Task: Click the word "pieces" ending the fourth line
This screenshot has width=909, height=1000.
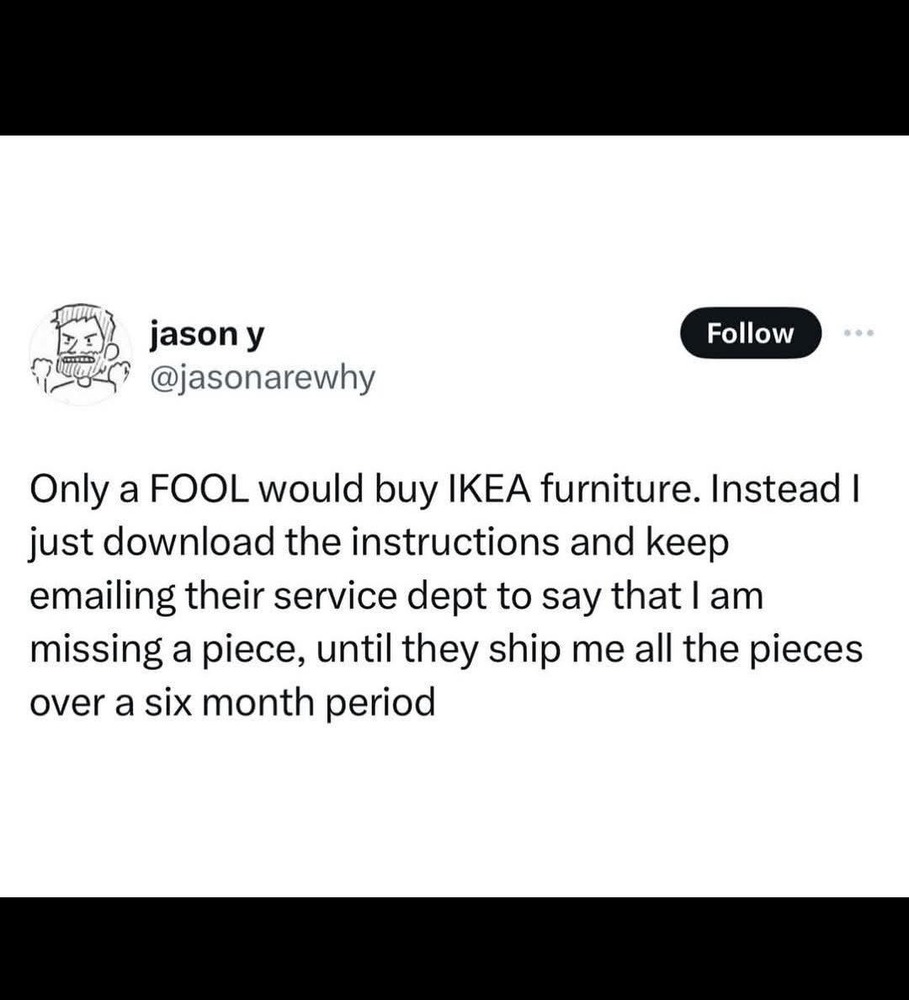Action: pyautogui.click(x=810, y=651)
